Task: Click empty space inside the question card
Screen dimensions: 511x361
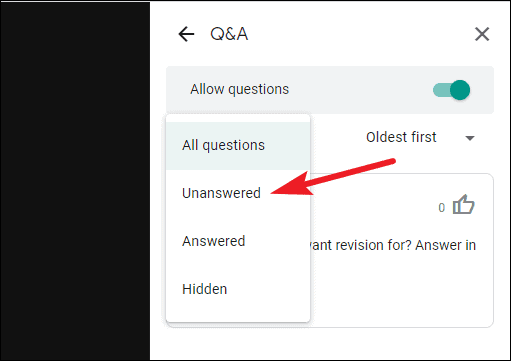Action: (400, 293)
